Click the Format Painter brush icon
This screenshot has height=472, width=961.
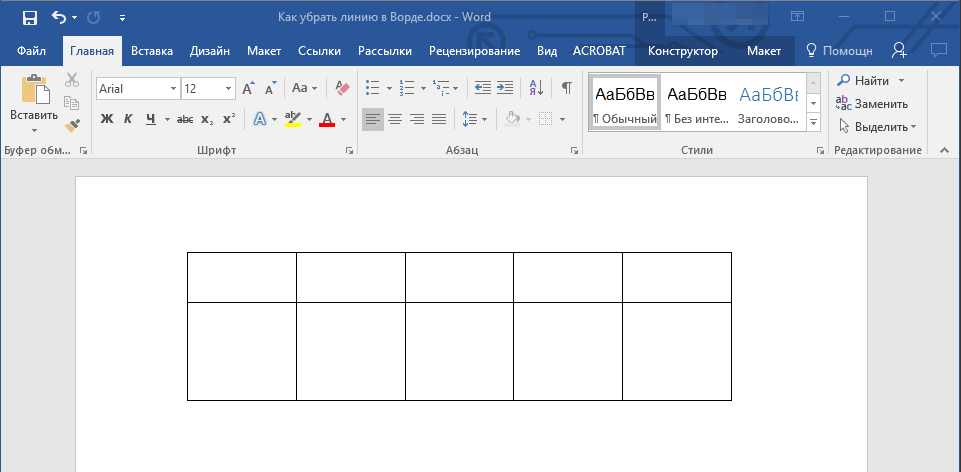[x=72, y=126]
